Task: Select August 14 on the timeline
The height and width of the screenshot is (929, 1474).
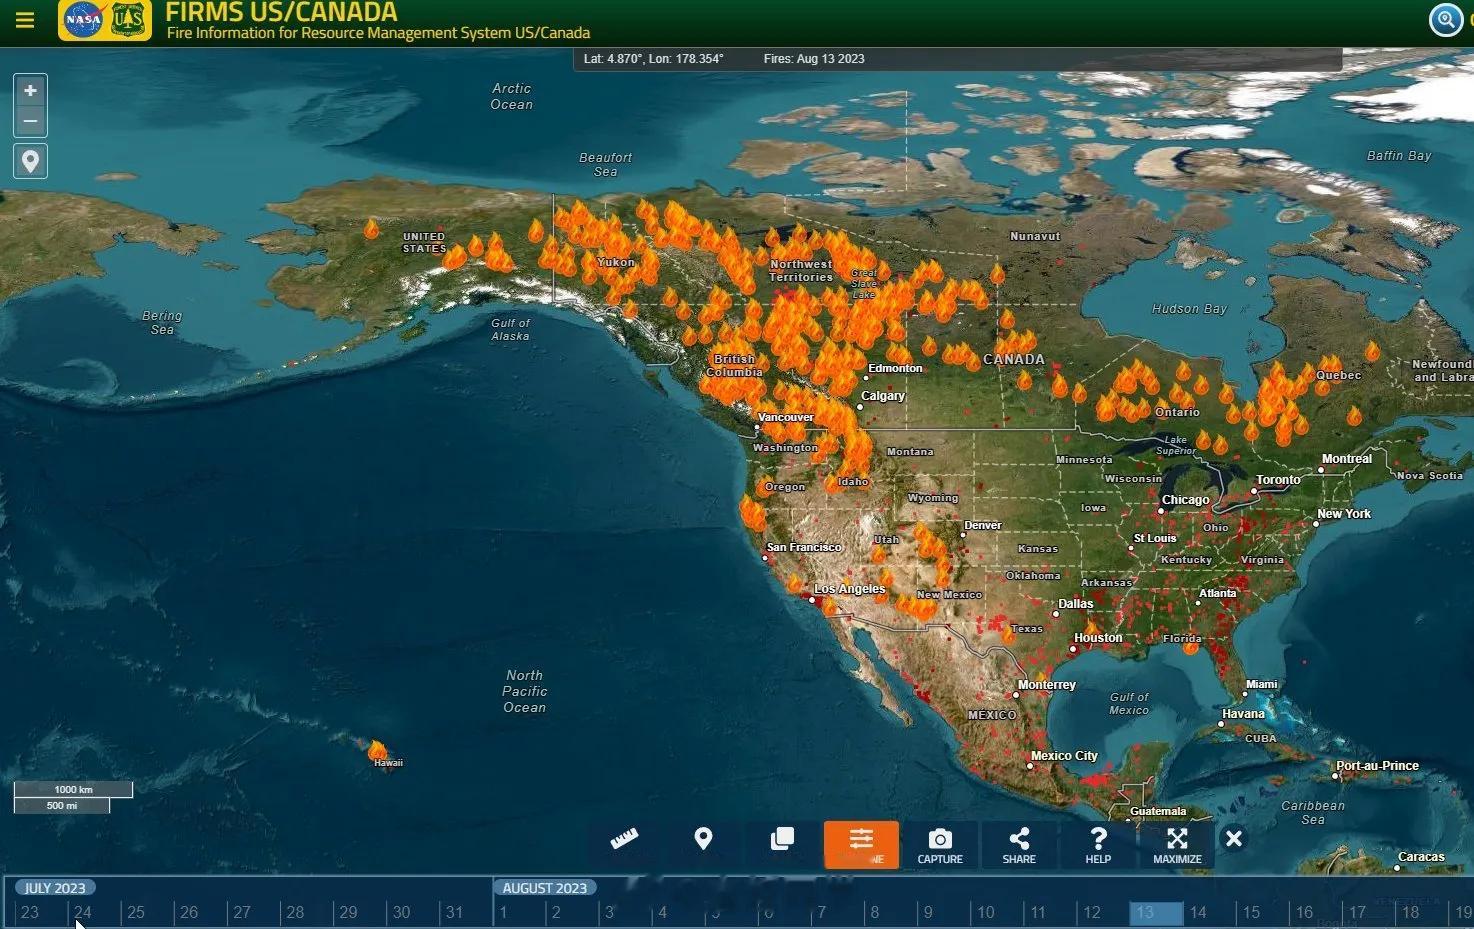Action: 1198,912
